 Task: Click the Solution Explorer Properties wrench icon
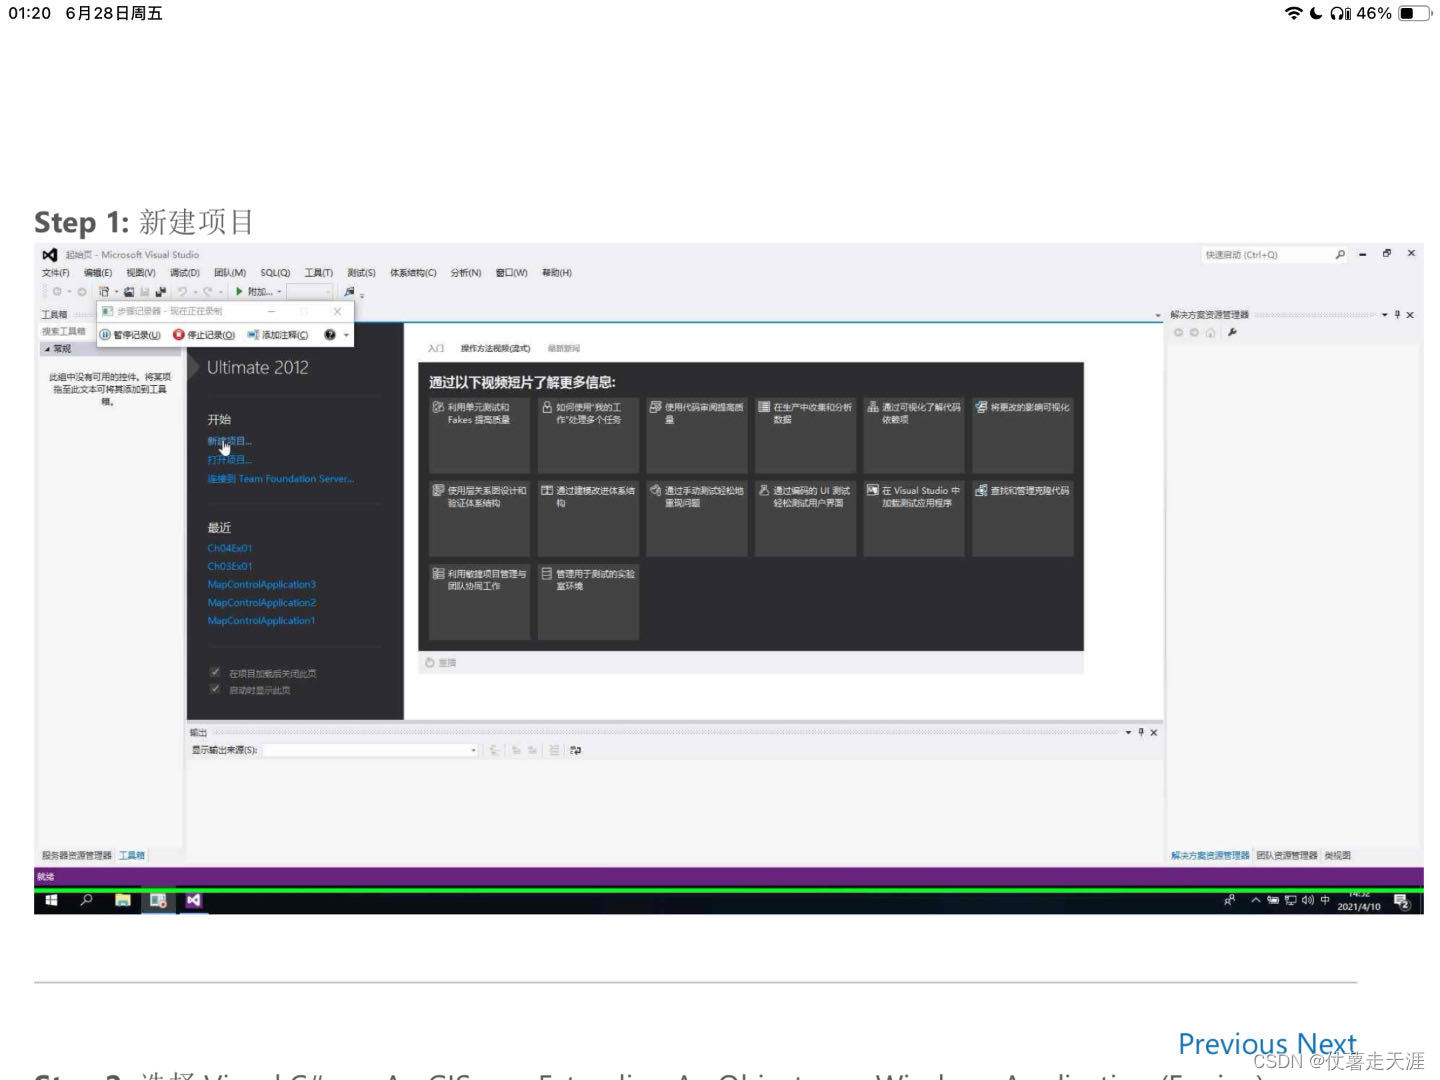pos(1232,332)
